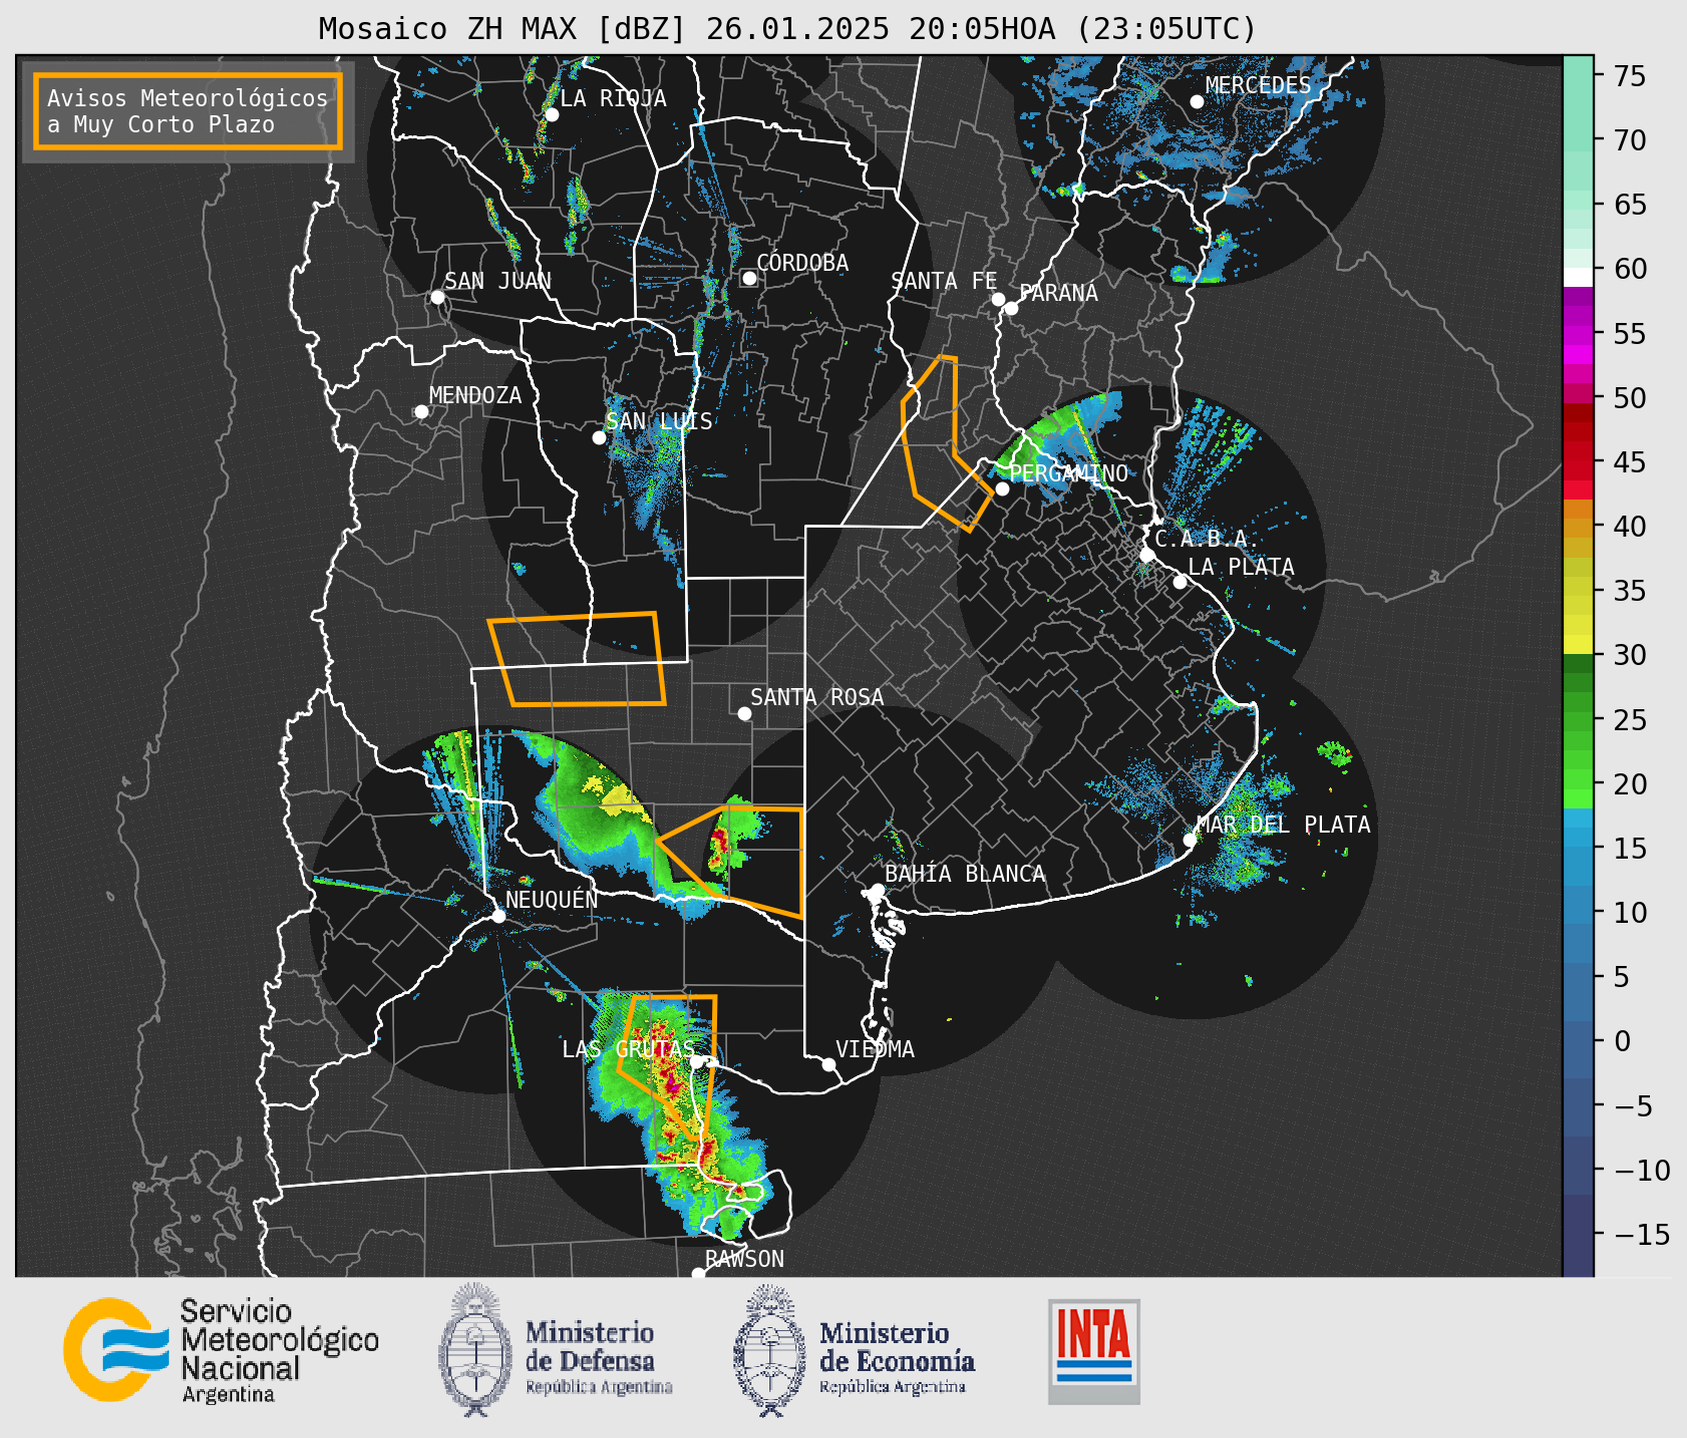The height and width of the screenshot is (1438, 1687).
Task: Click the '45' tick label on color scale
Action: pos(1629,462)
